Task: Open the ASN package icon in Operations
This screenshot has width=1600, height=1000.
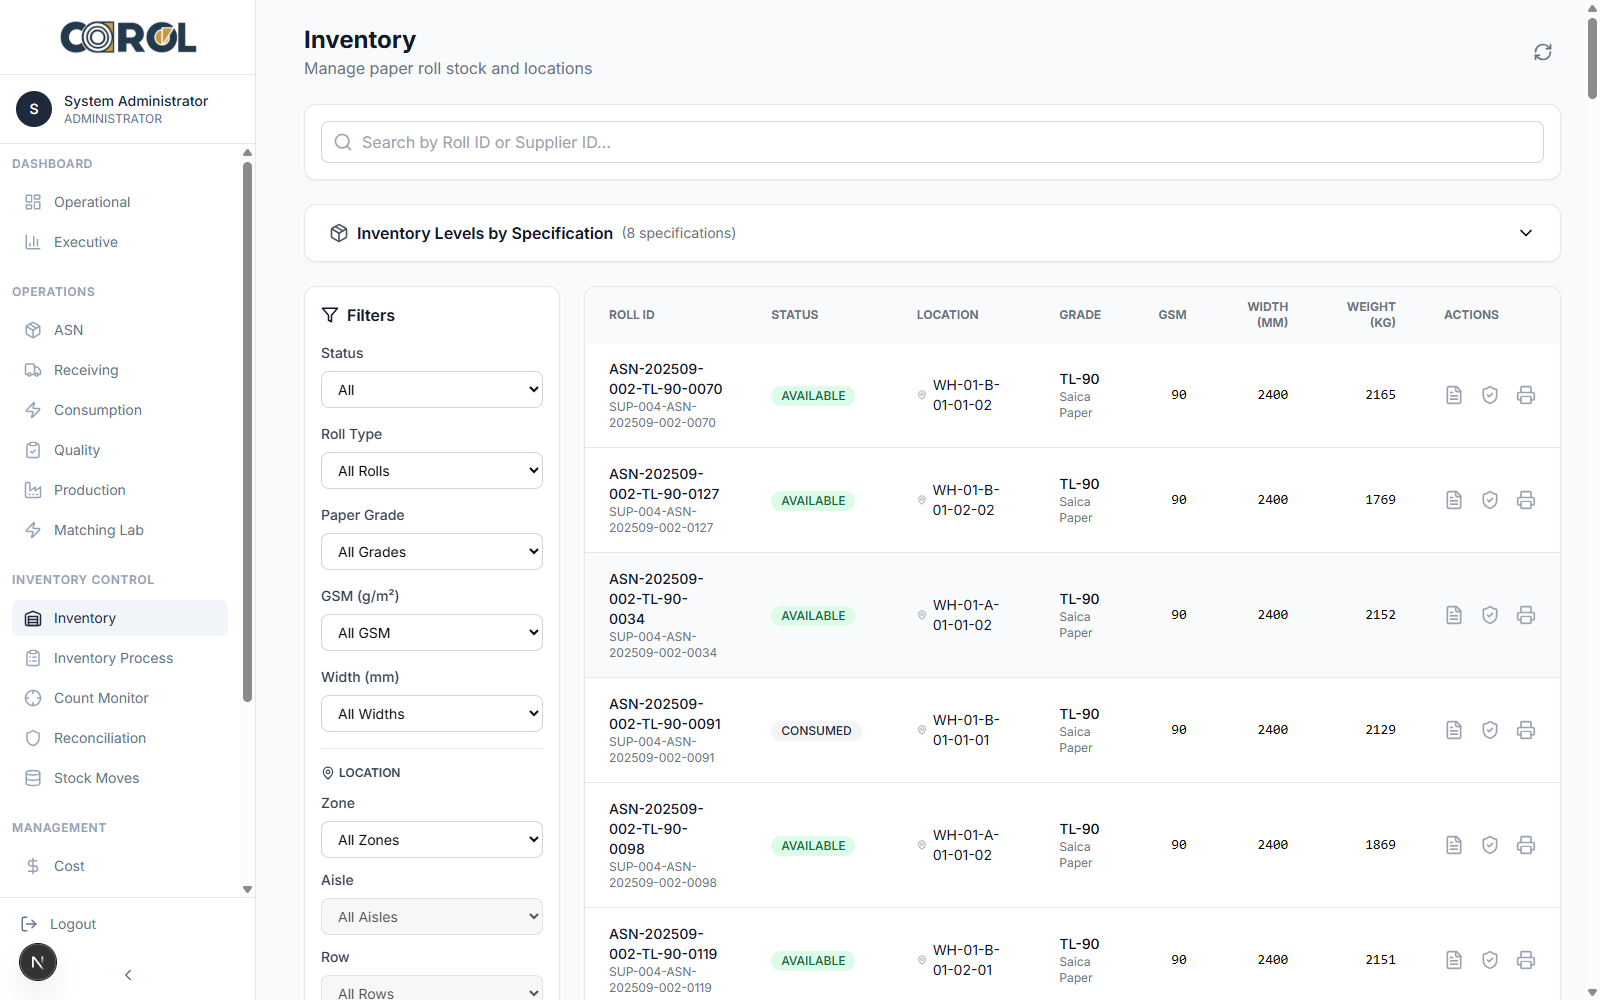Action: pos(33,329)
